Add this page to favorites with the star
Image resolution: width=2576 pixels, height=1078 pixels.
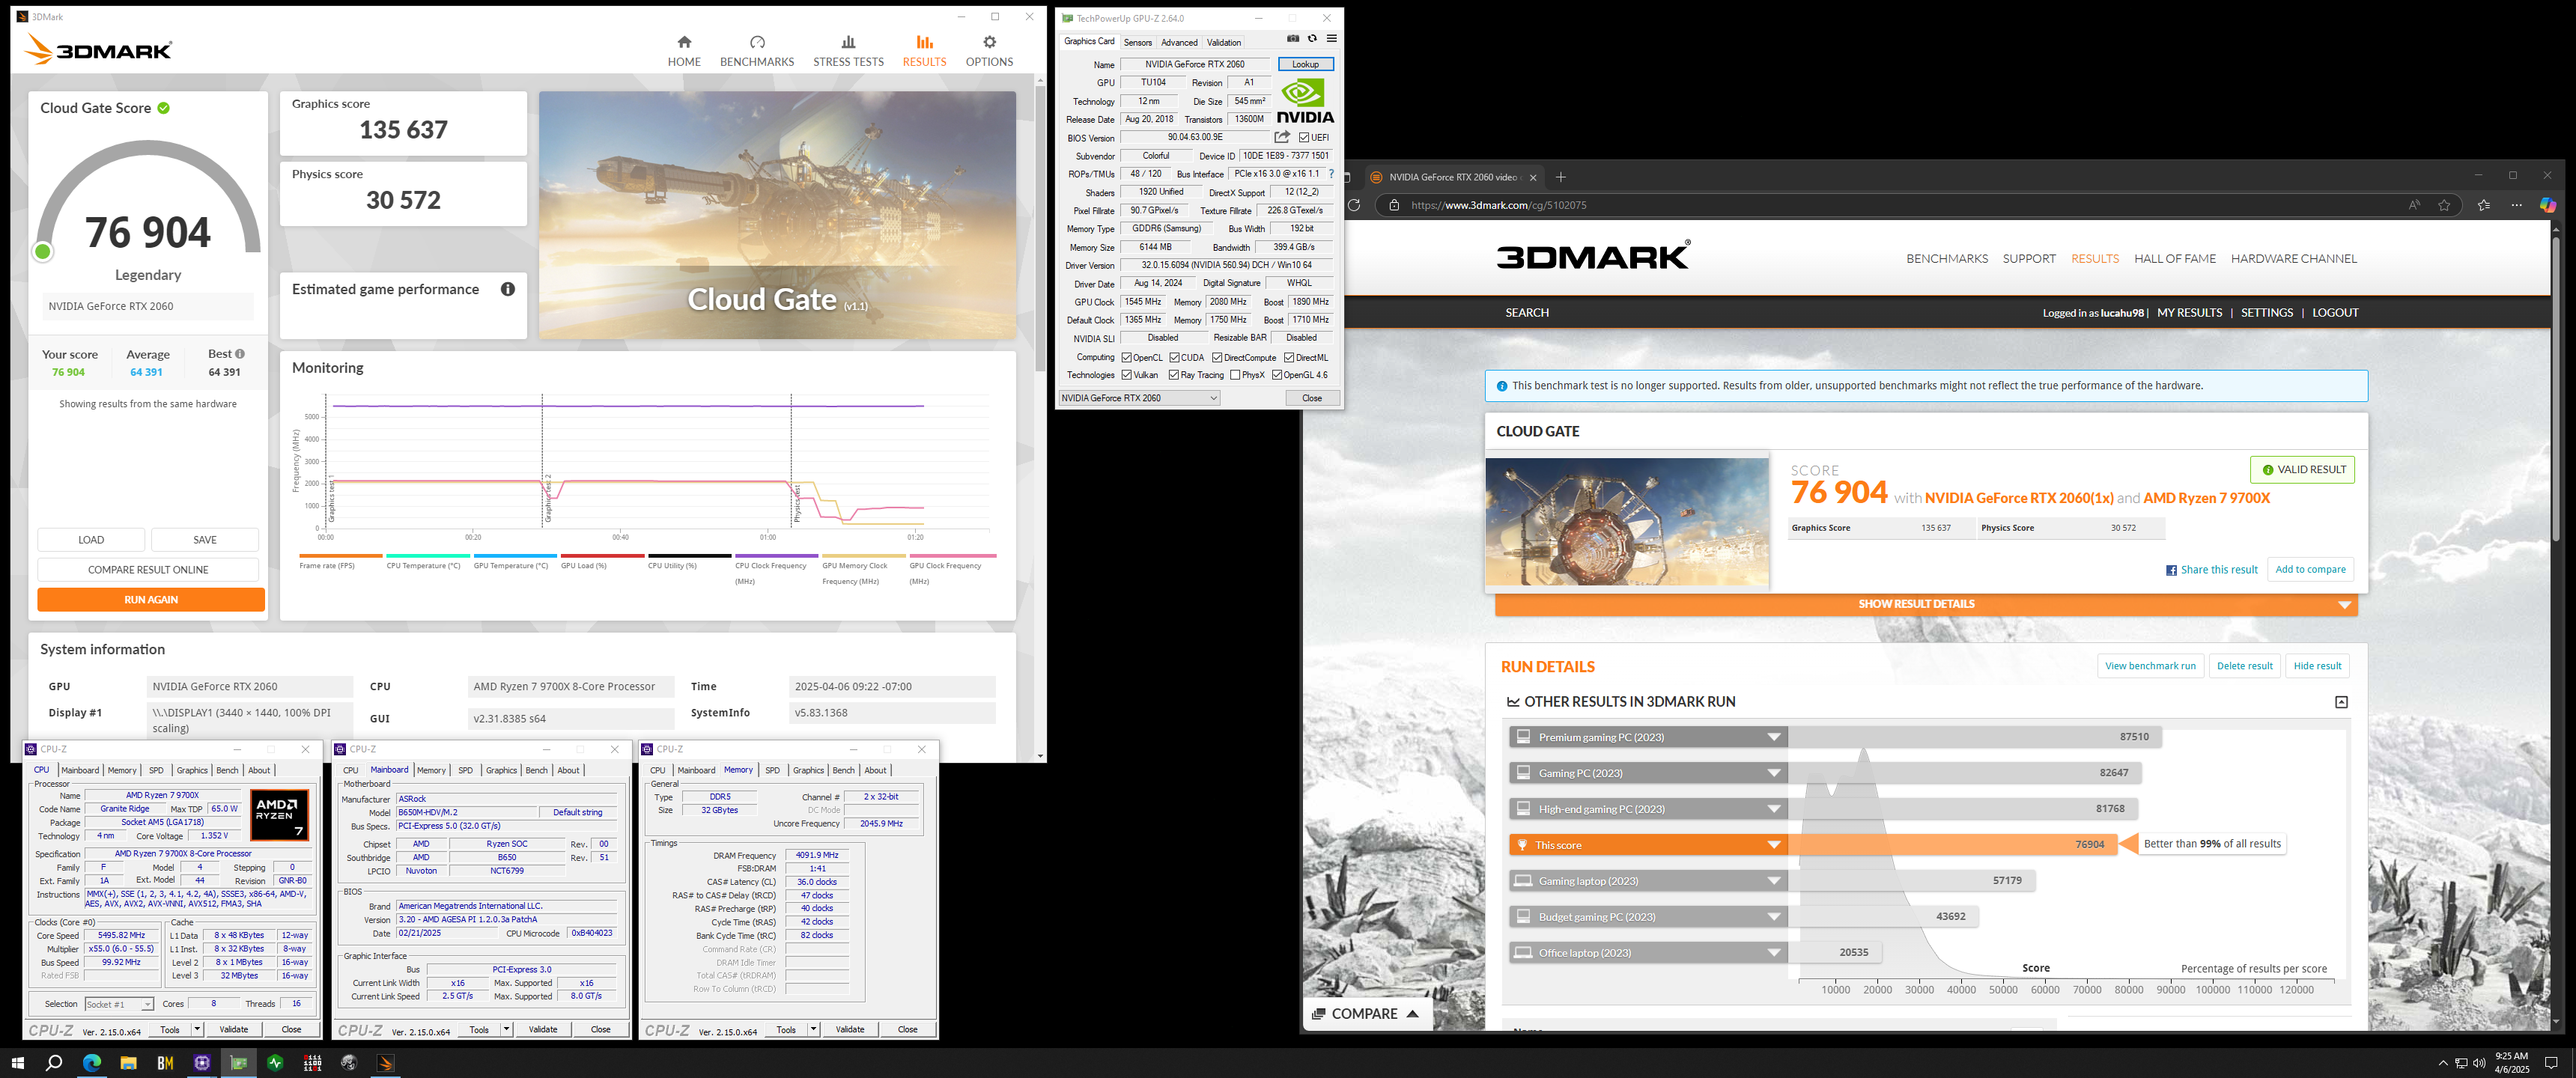pyautogui.click(x=2444, y=205)
